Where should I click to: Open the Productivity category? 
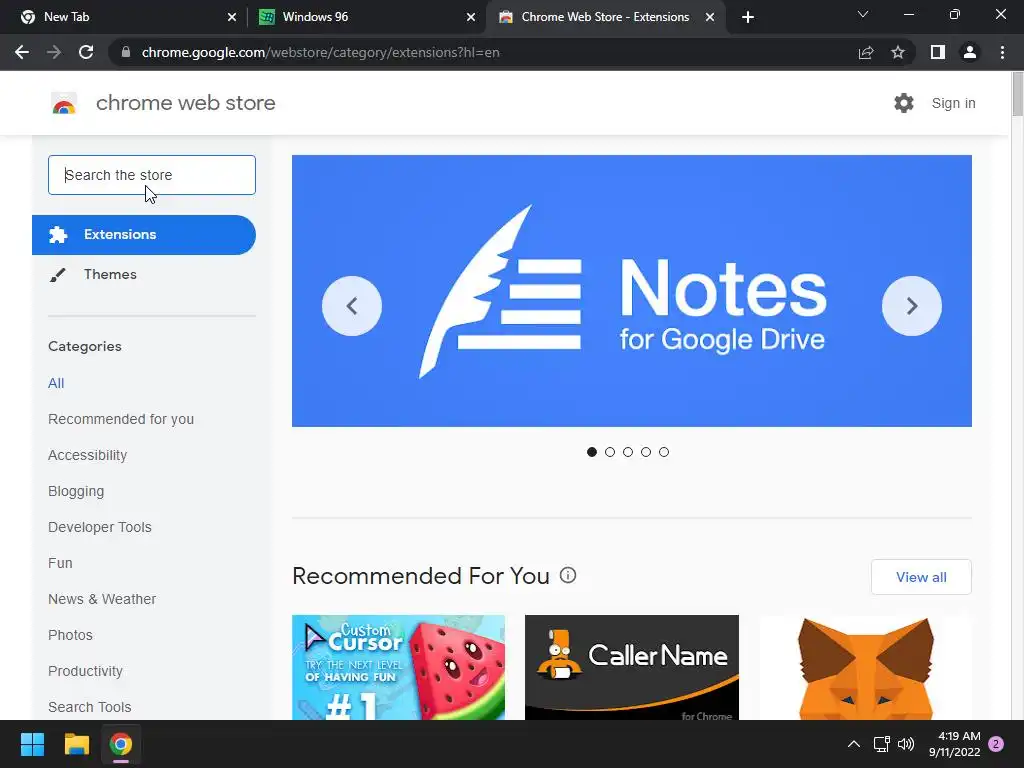tap(86, 671)
